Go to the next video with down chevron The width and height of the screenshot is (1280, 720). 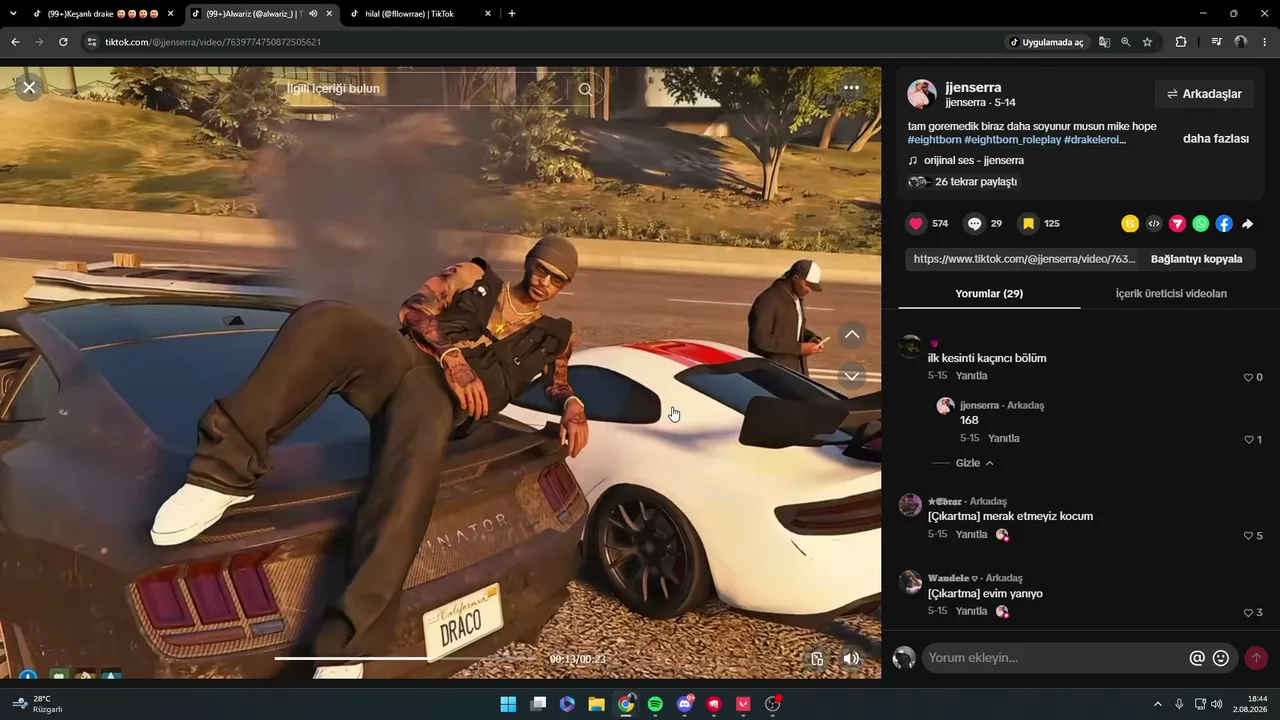tap(851, 376)
